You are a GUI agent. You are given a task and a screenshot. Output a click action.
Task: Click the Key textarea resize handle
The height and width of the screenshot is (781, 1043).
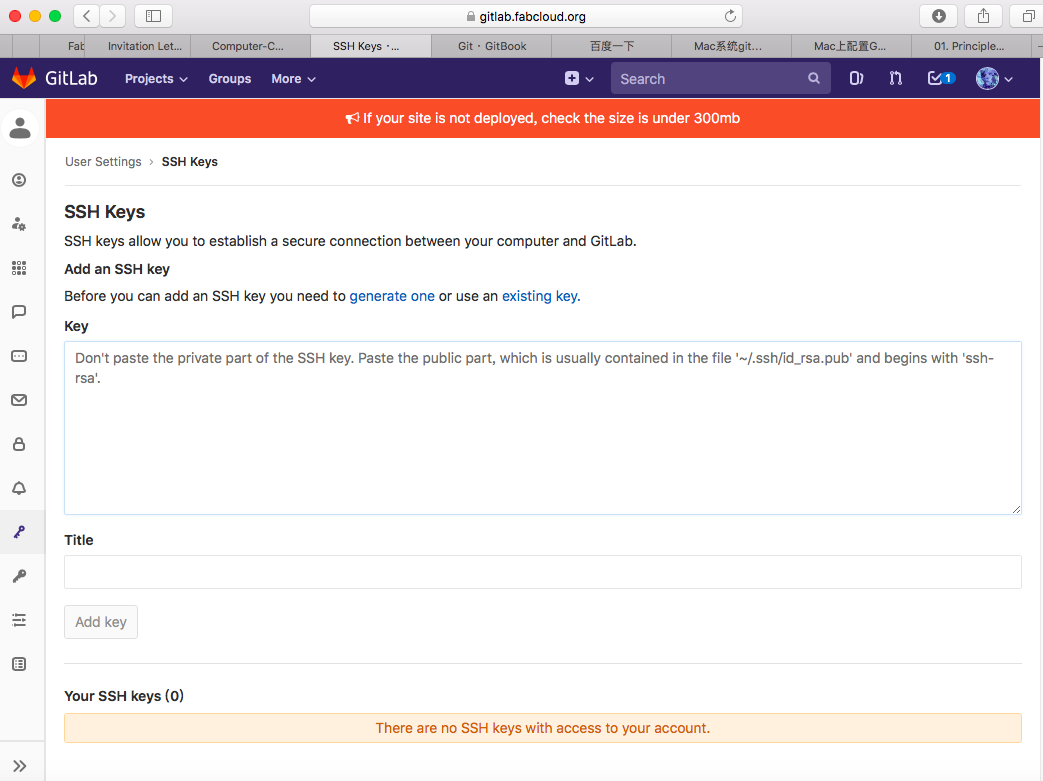pos(1016,509)
